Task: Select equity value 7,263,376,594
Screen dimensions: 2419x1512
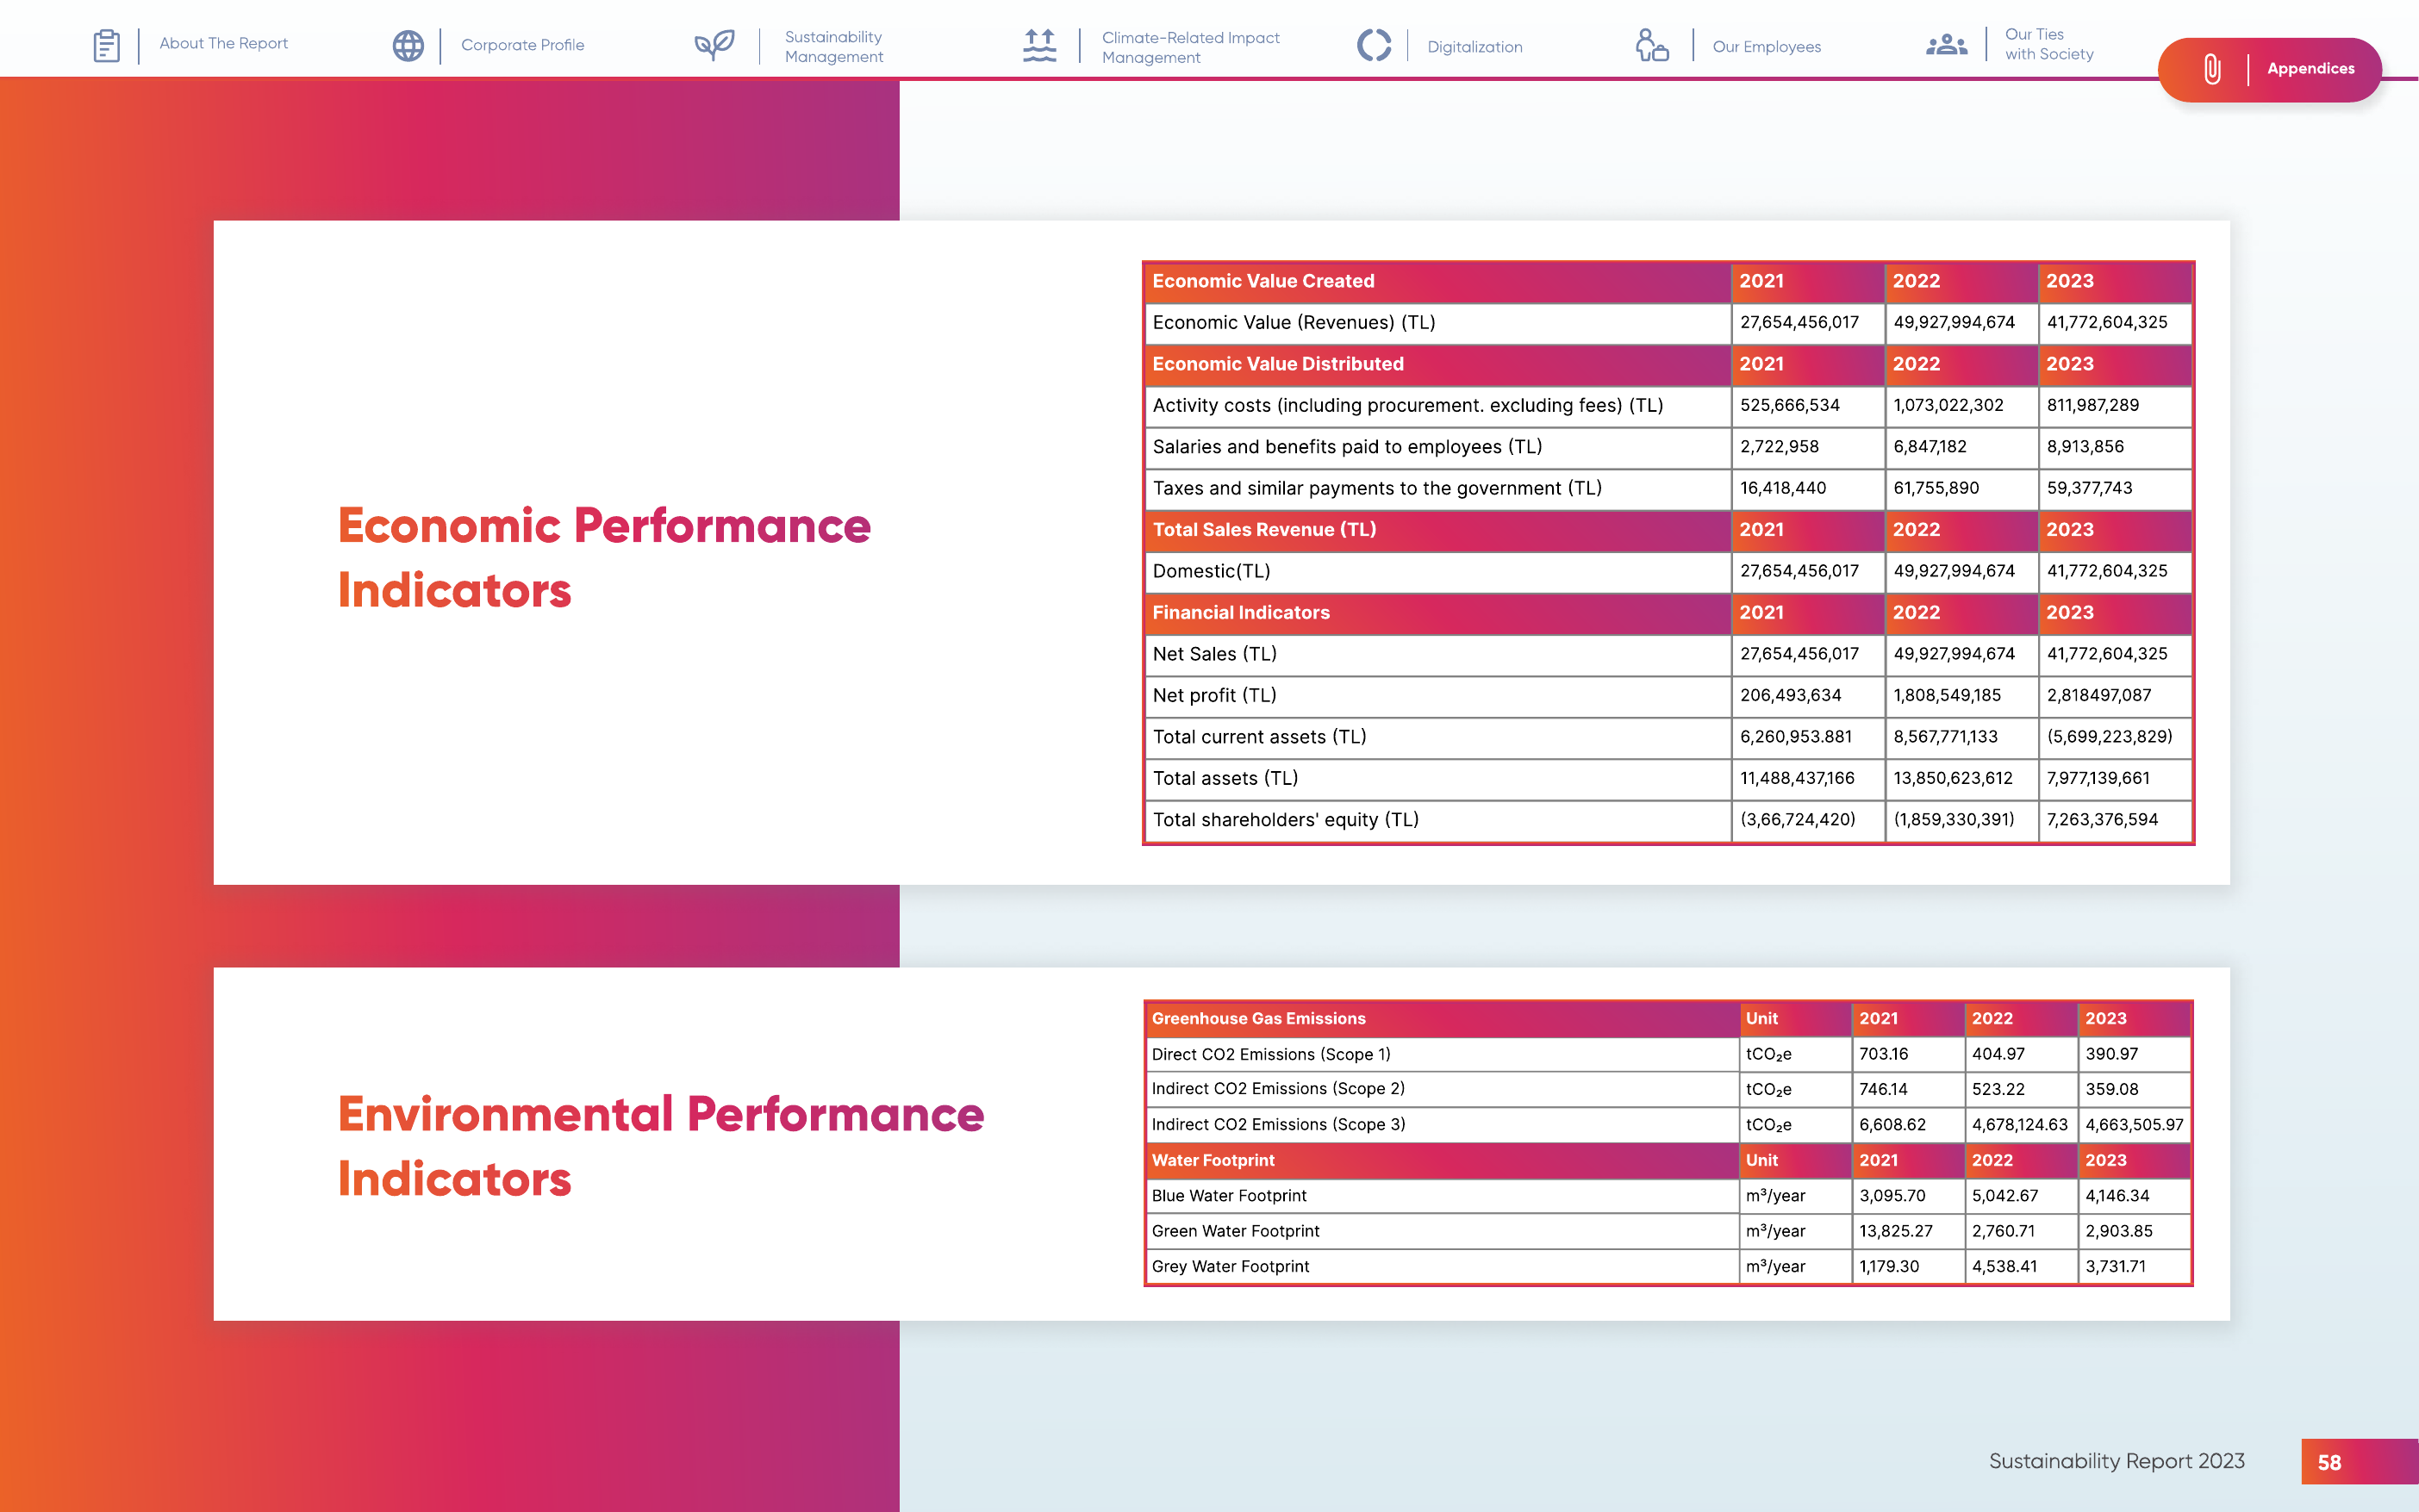Action: click(x=2101, y=820)
